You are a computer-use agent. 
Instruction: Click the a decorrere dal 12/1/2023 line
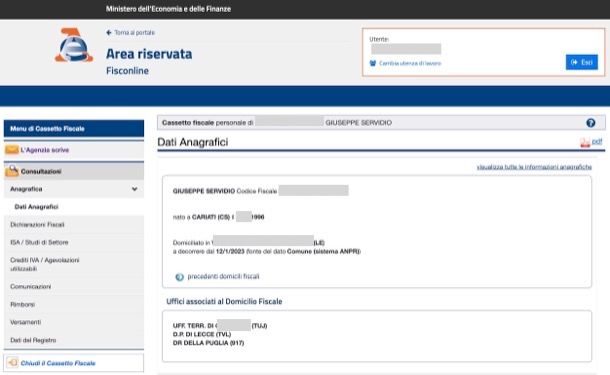point(266,252)
